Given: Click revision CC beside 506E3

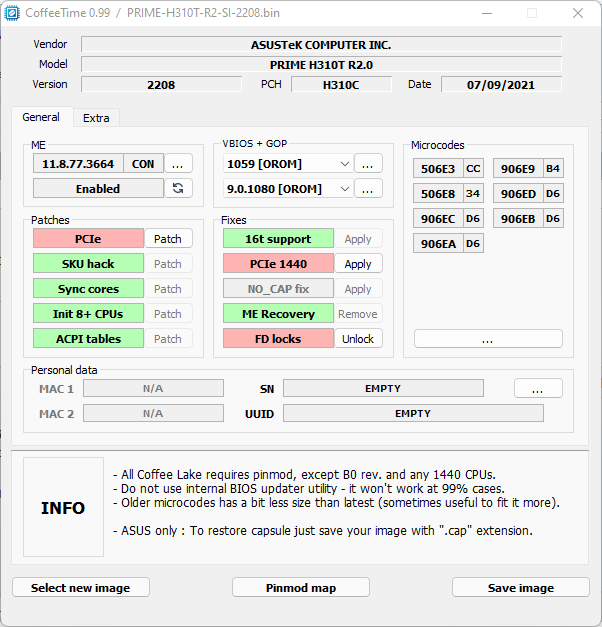Looking at the screenshot, I should tap(473, 168).
